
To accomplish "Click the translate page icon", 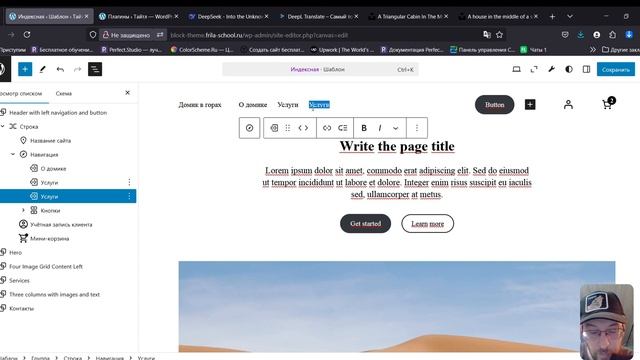I will coord(487,35).
